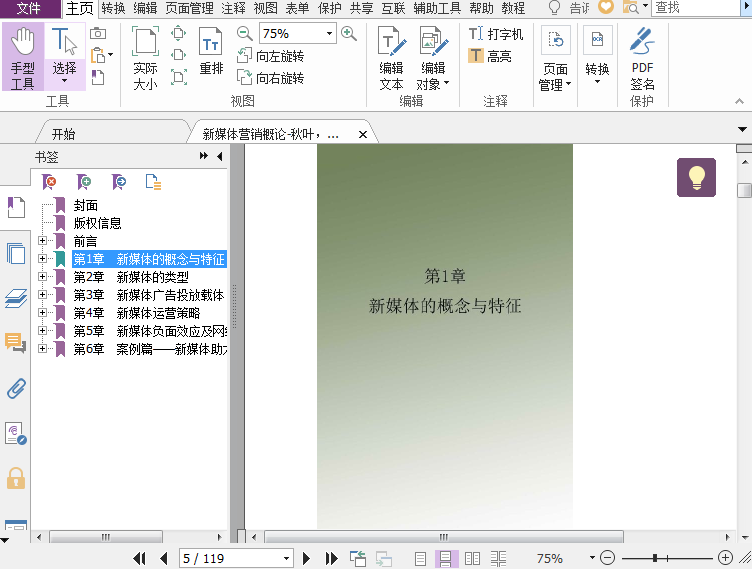
Task: Open the Comments sidebar icon
Action: (16, 343)
